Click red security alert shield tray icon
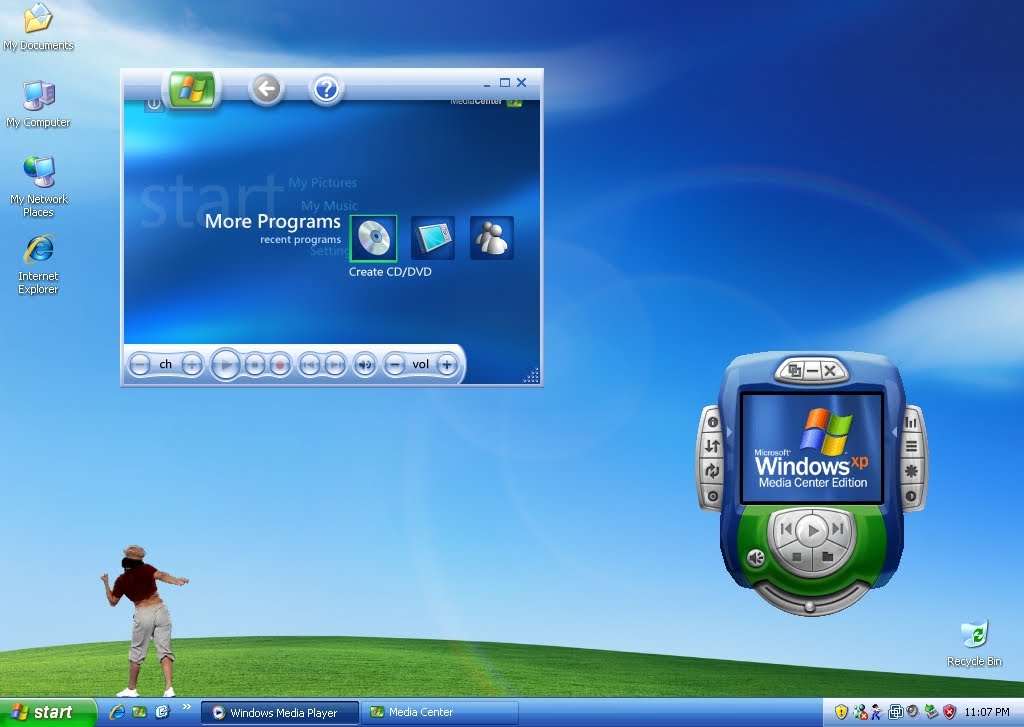1024x727 pixels. tap(950, 712)
